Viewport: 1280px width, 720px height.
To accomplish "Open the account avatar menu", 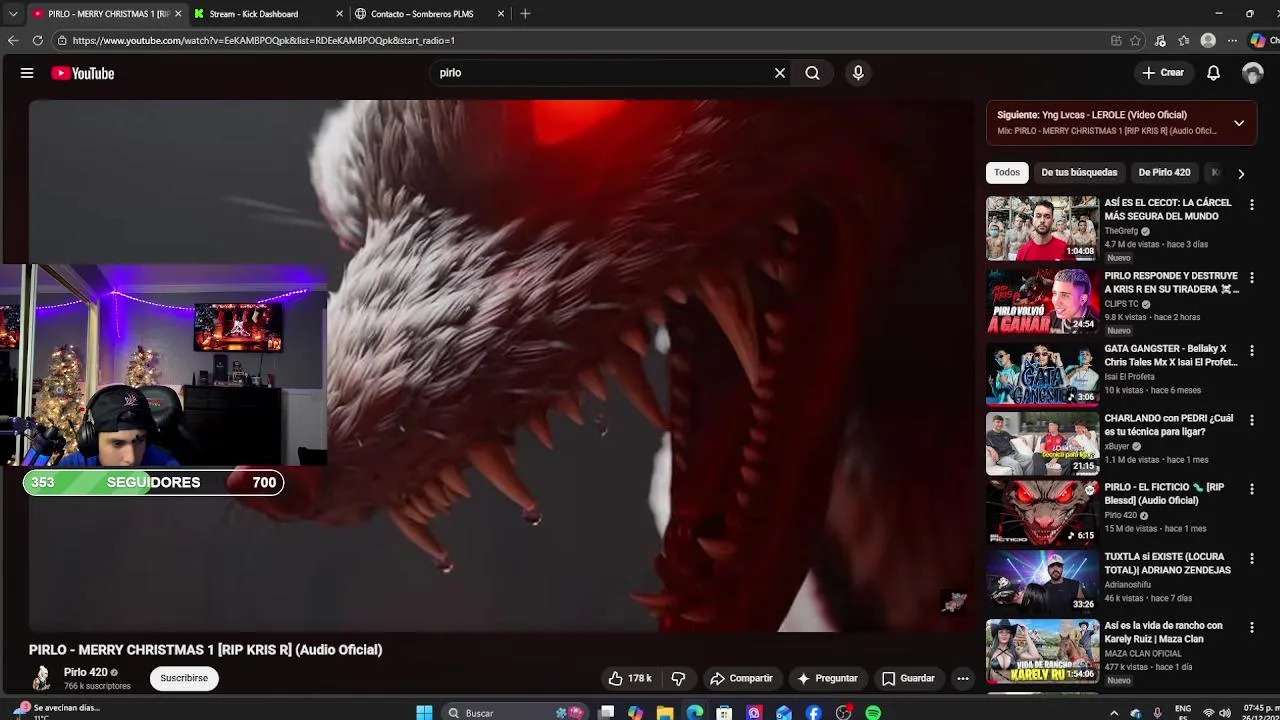I will point(1252,73).
